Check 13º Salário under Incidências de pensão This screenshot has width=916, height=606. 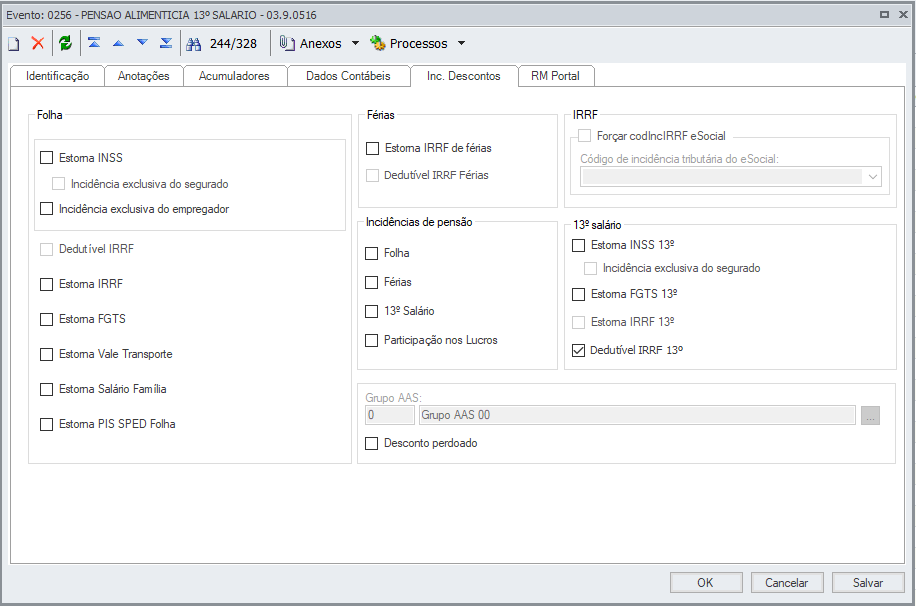click(372, 311)
